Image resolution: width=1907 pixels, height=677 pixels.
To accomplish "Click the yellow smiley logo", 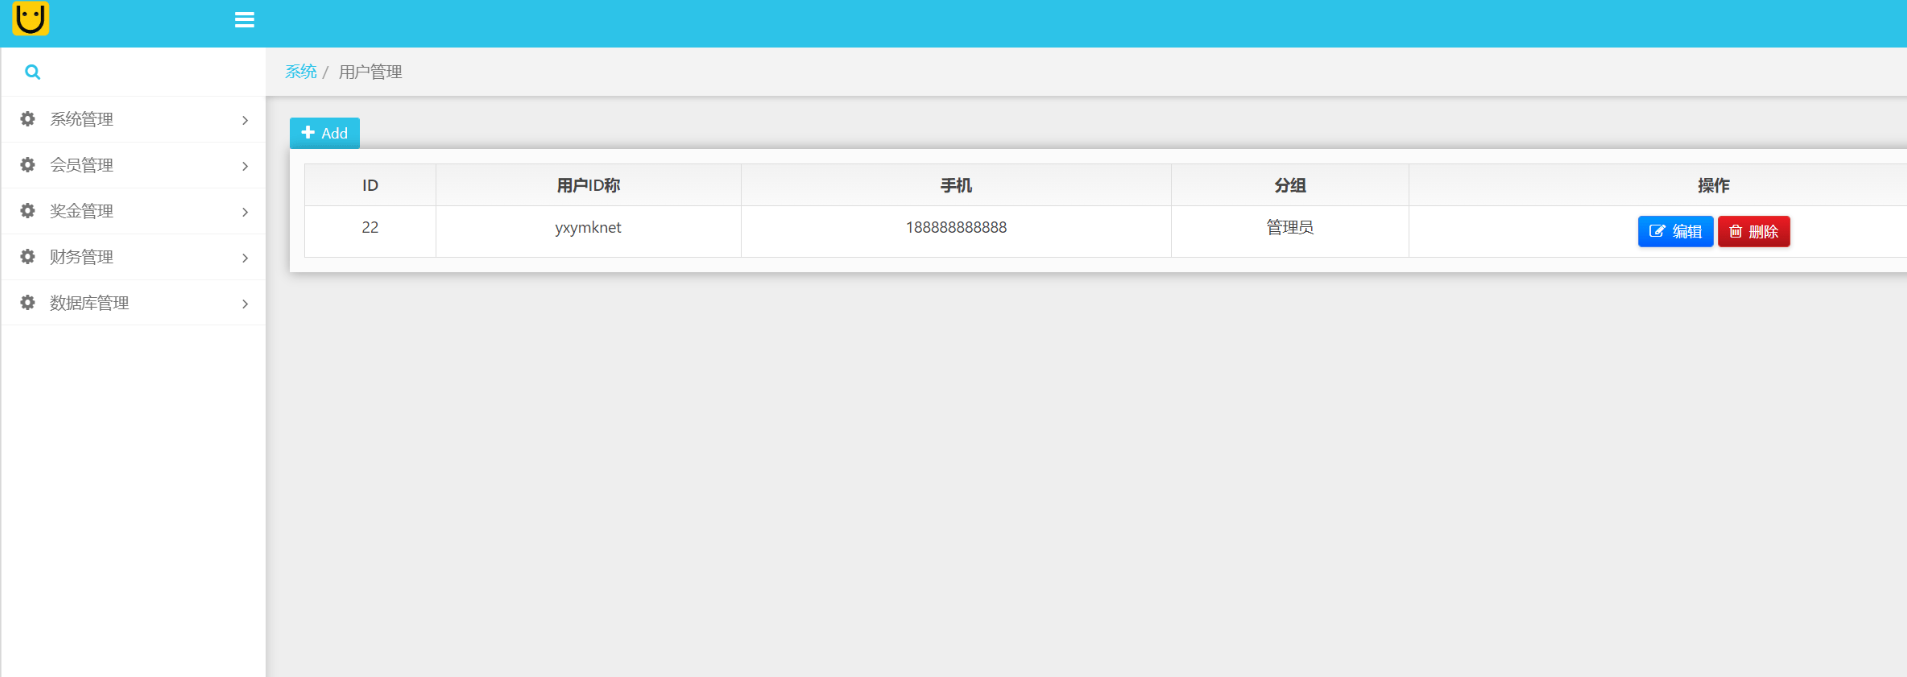I will [x=30, y=18].
